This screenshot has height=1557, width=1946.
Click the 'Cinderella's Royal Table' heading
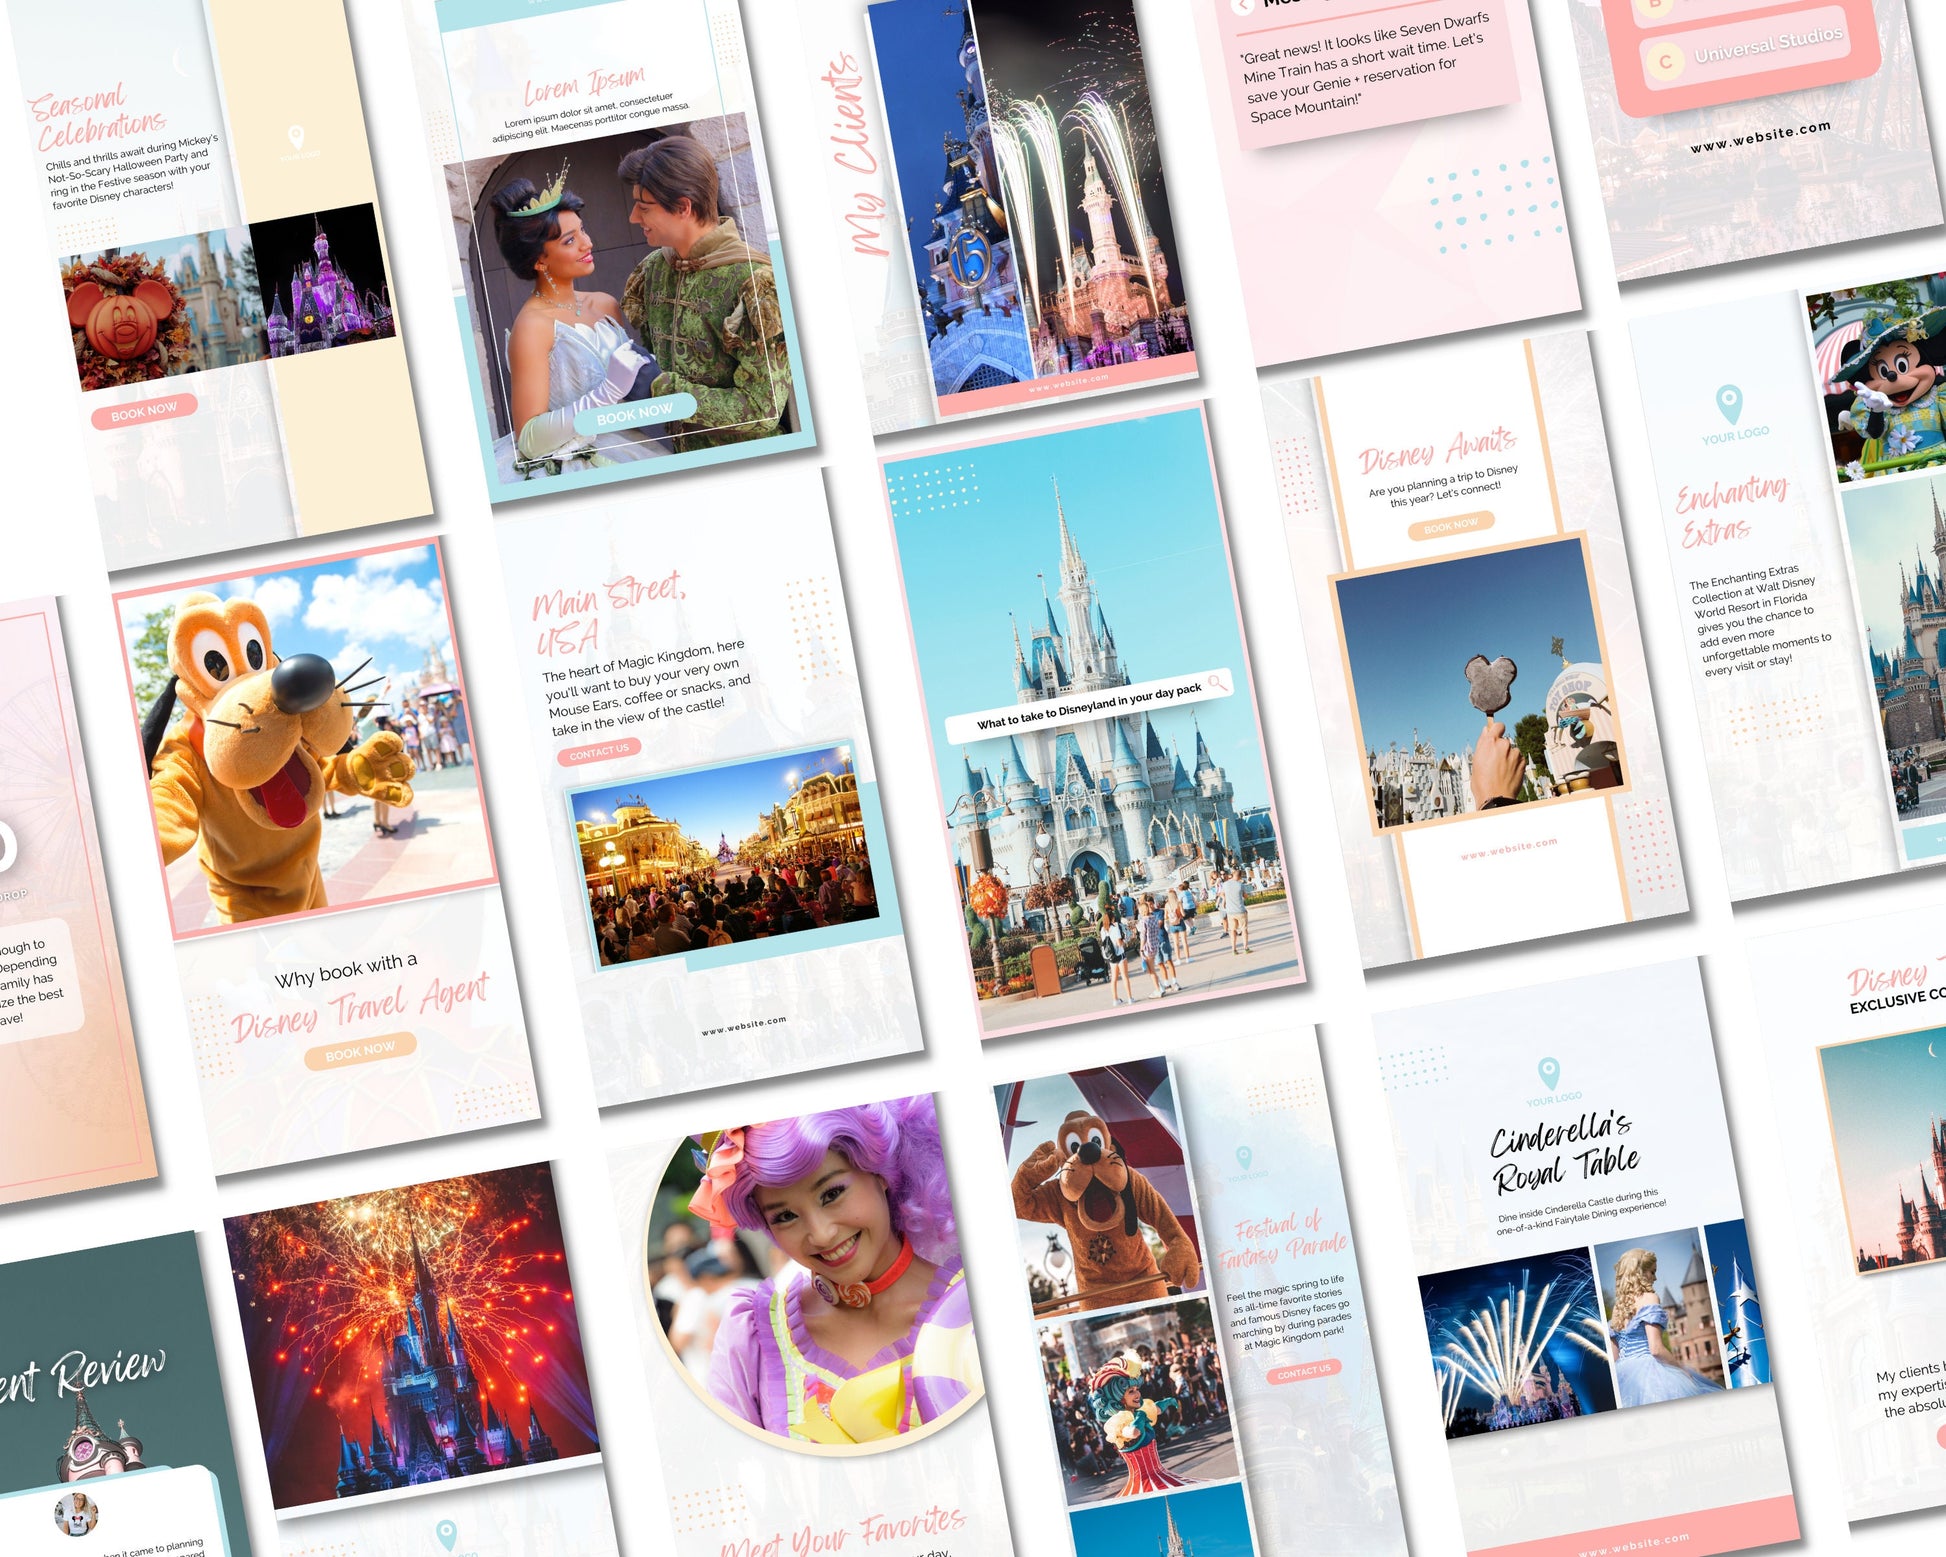coord(1565,1153)
